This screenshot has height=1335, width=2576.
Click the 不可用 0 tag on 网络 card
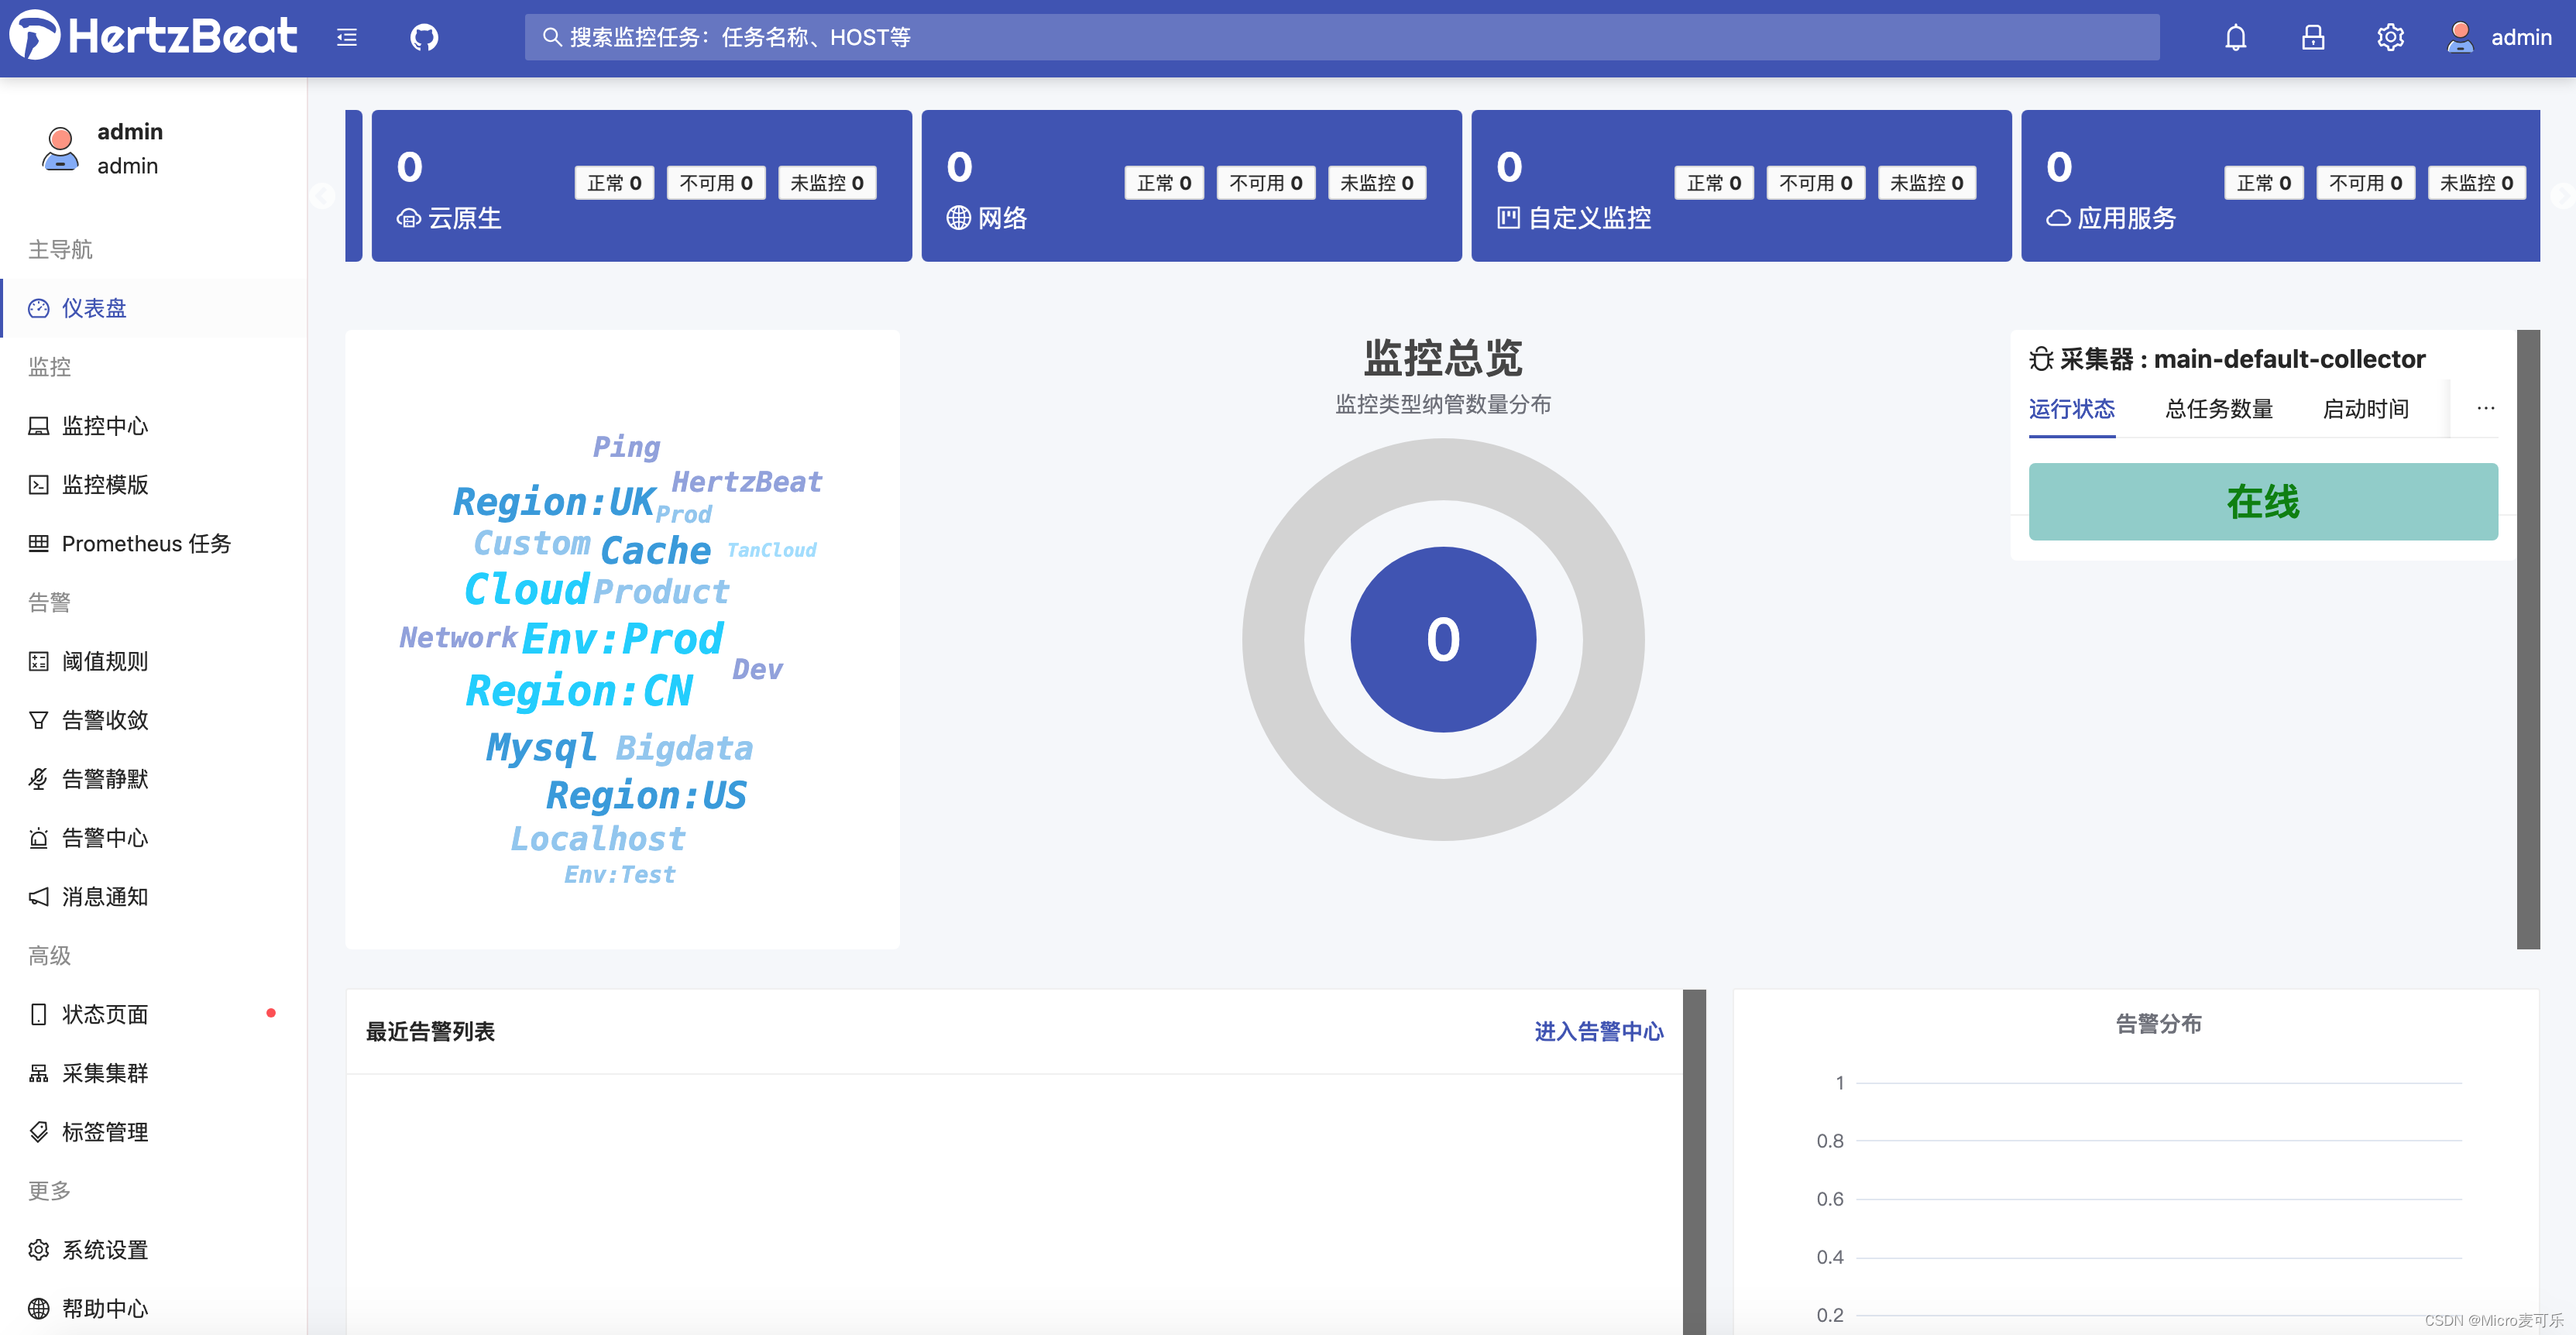click(1265, 183)
